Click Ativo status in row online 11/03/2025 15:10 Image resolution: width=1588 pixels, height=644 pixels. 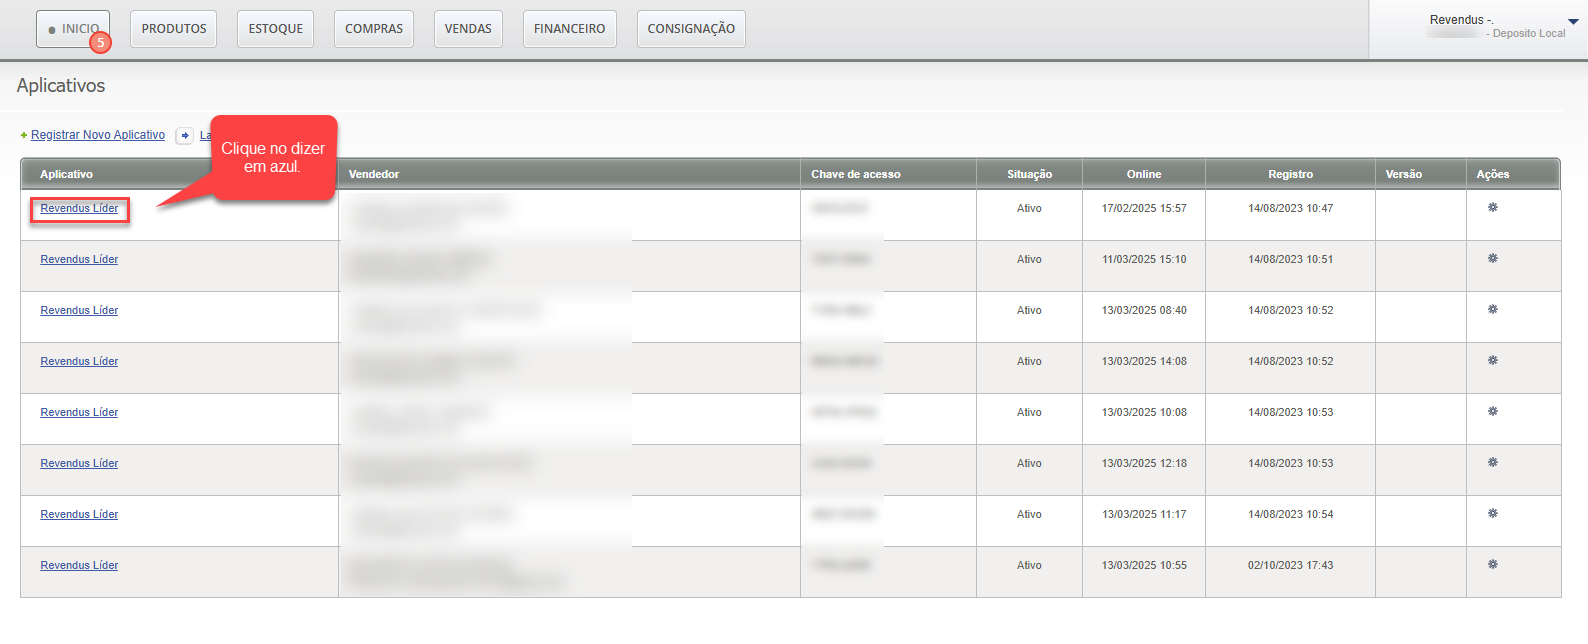1029,260
